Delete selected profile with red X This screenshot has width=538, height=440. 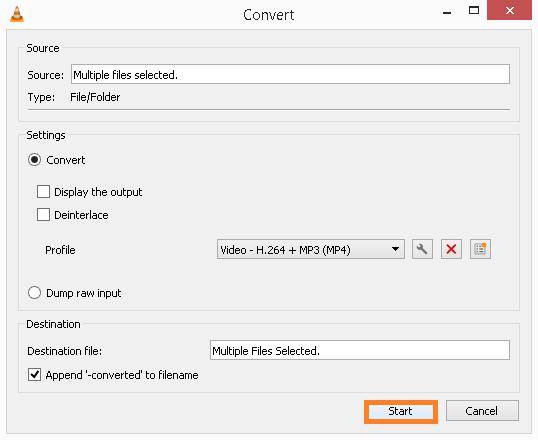click(x=451, y=249)
